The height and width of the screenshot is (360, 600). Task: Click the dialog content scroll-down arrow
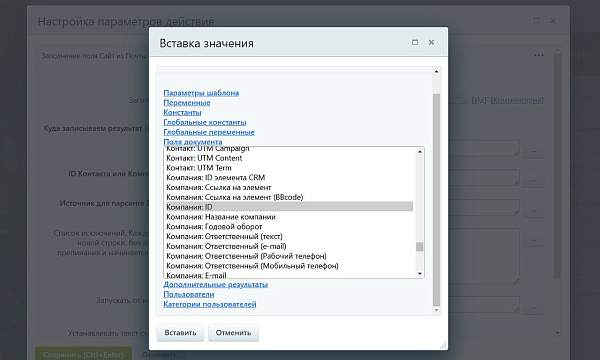pyautogui.click(x=436, y=310)
